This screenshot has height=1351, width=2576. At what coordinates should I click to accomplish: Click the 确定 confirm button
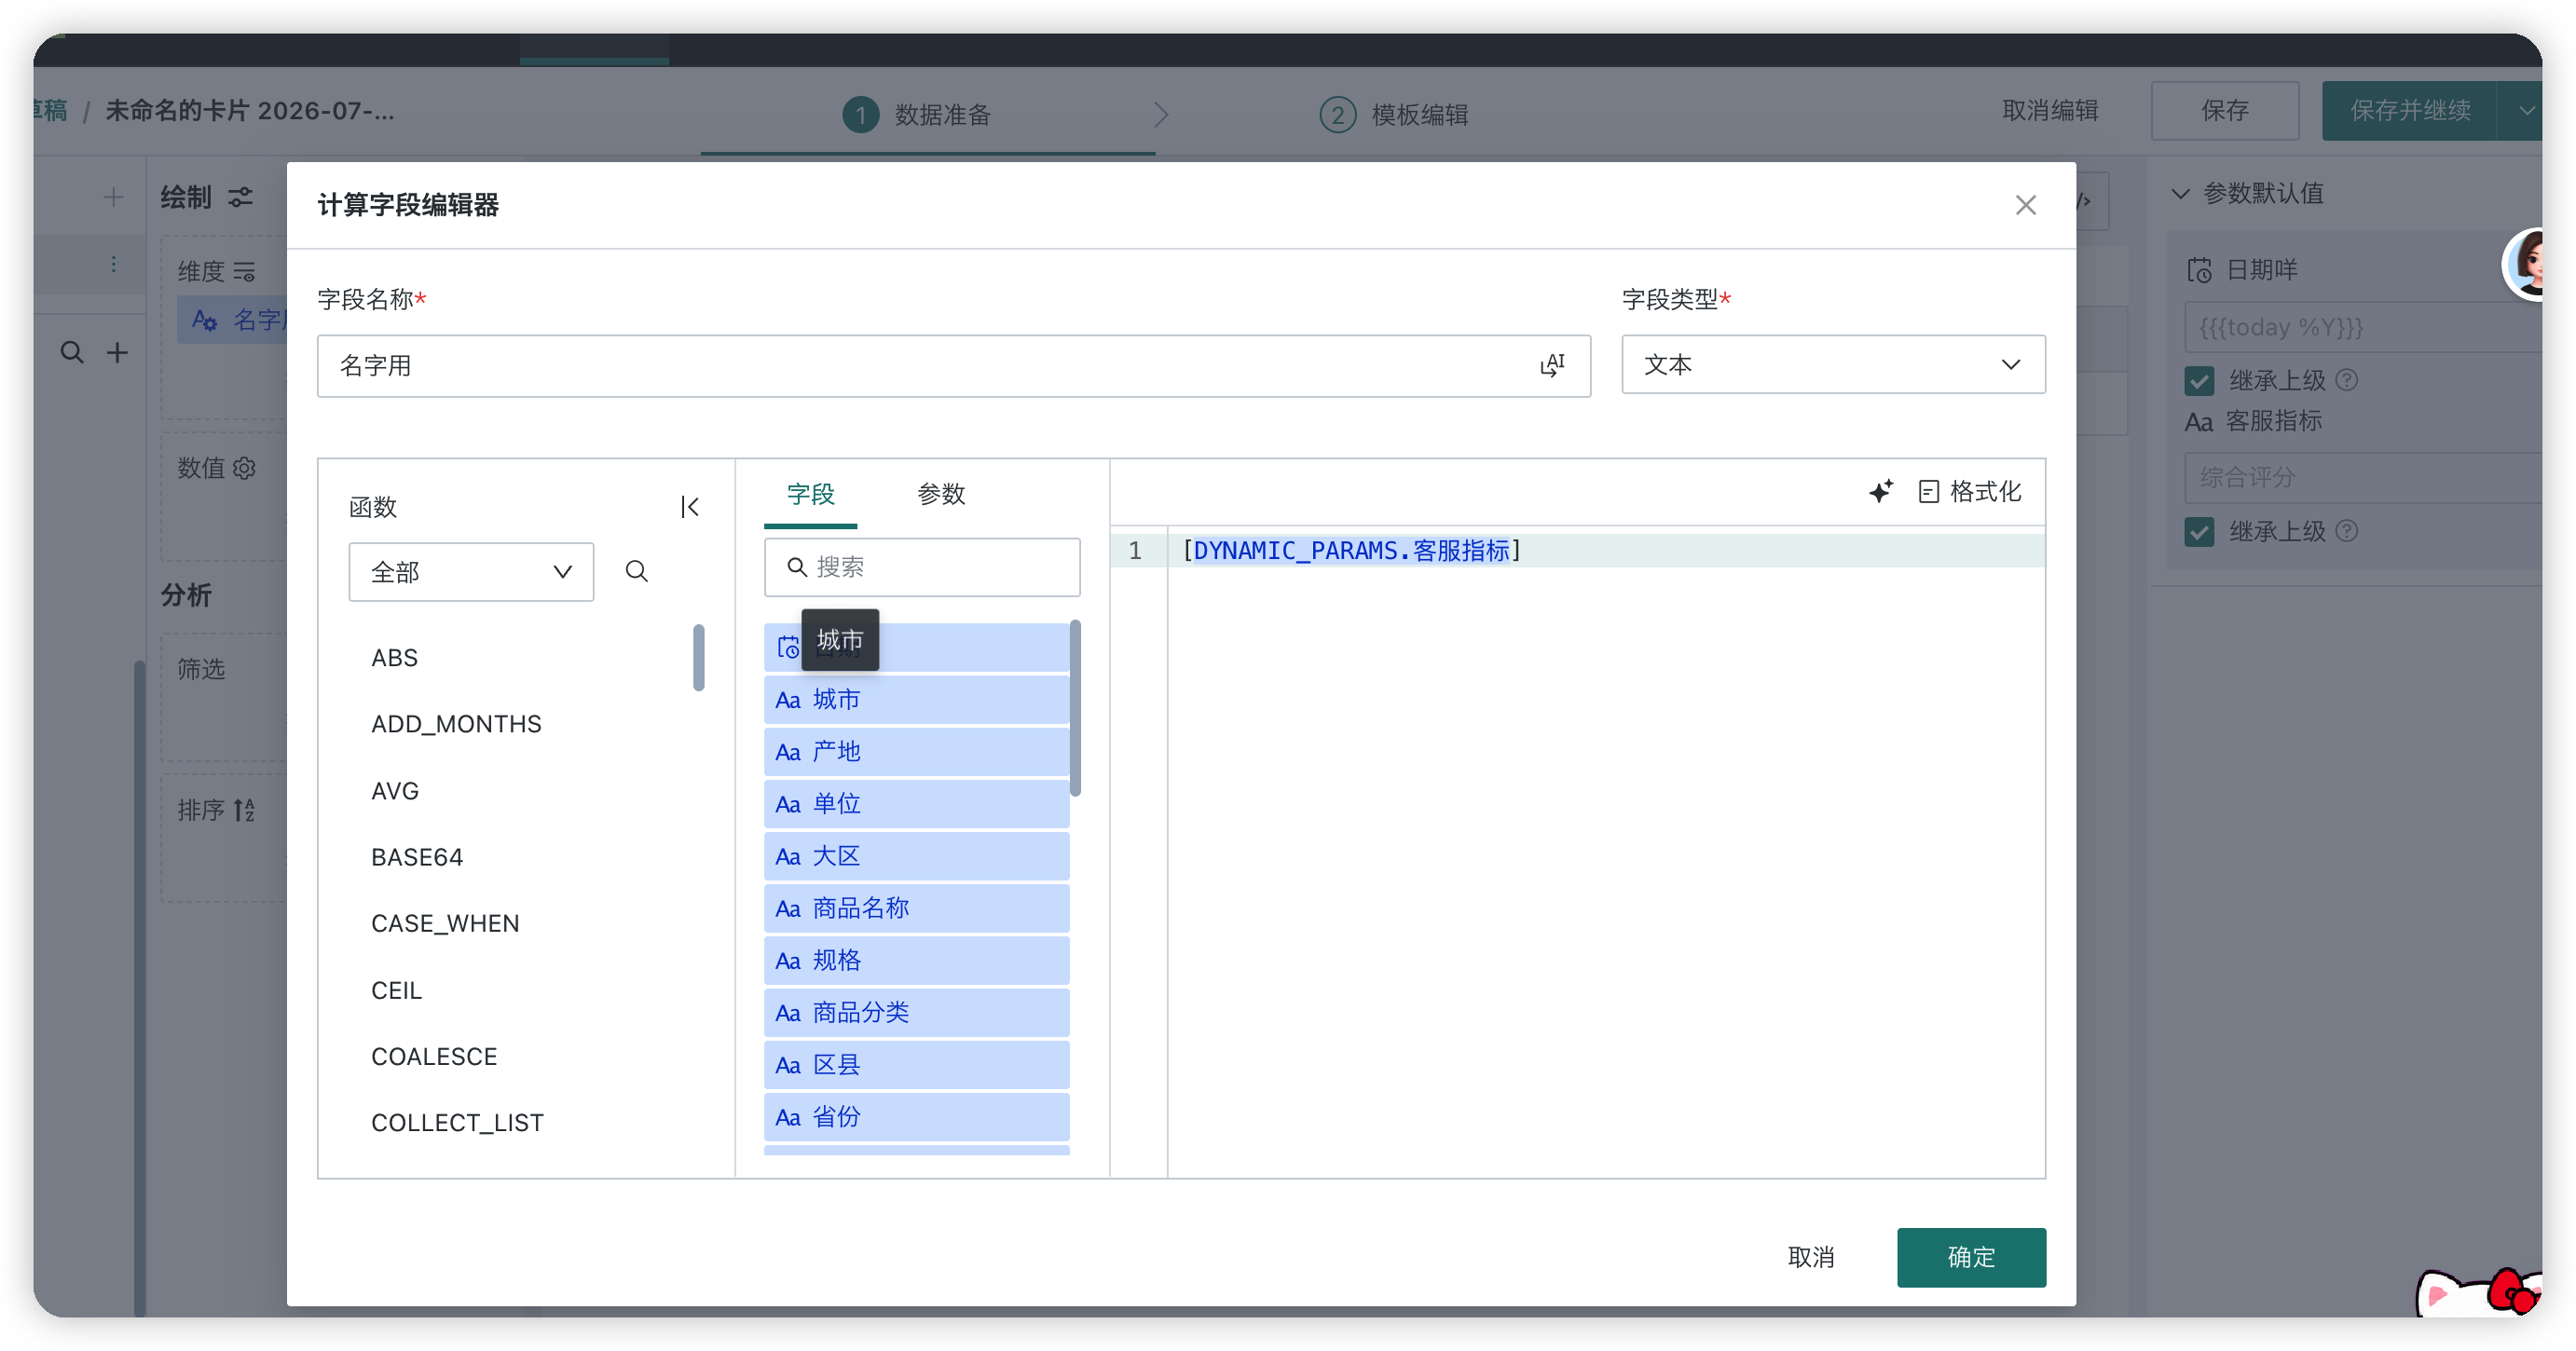(1971, 1257)
